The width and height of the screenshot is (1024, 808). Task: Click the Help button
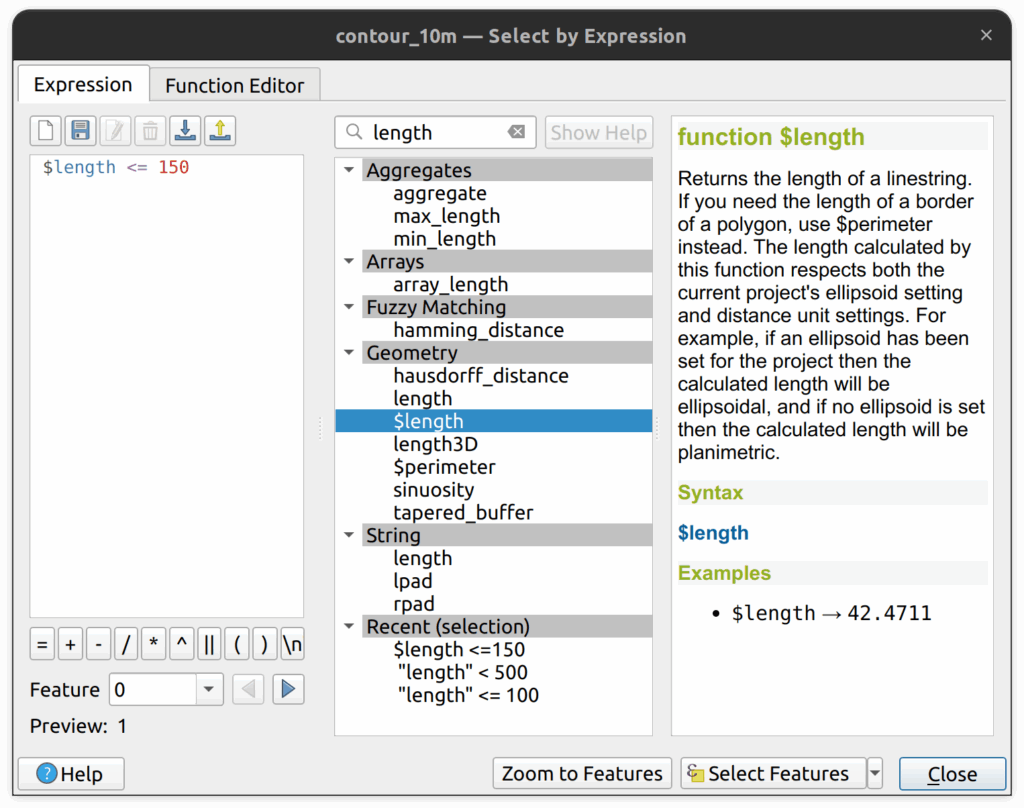tap(71, 774)
